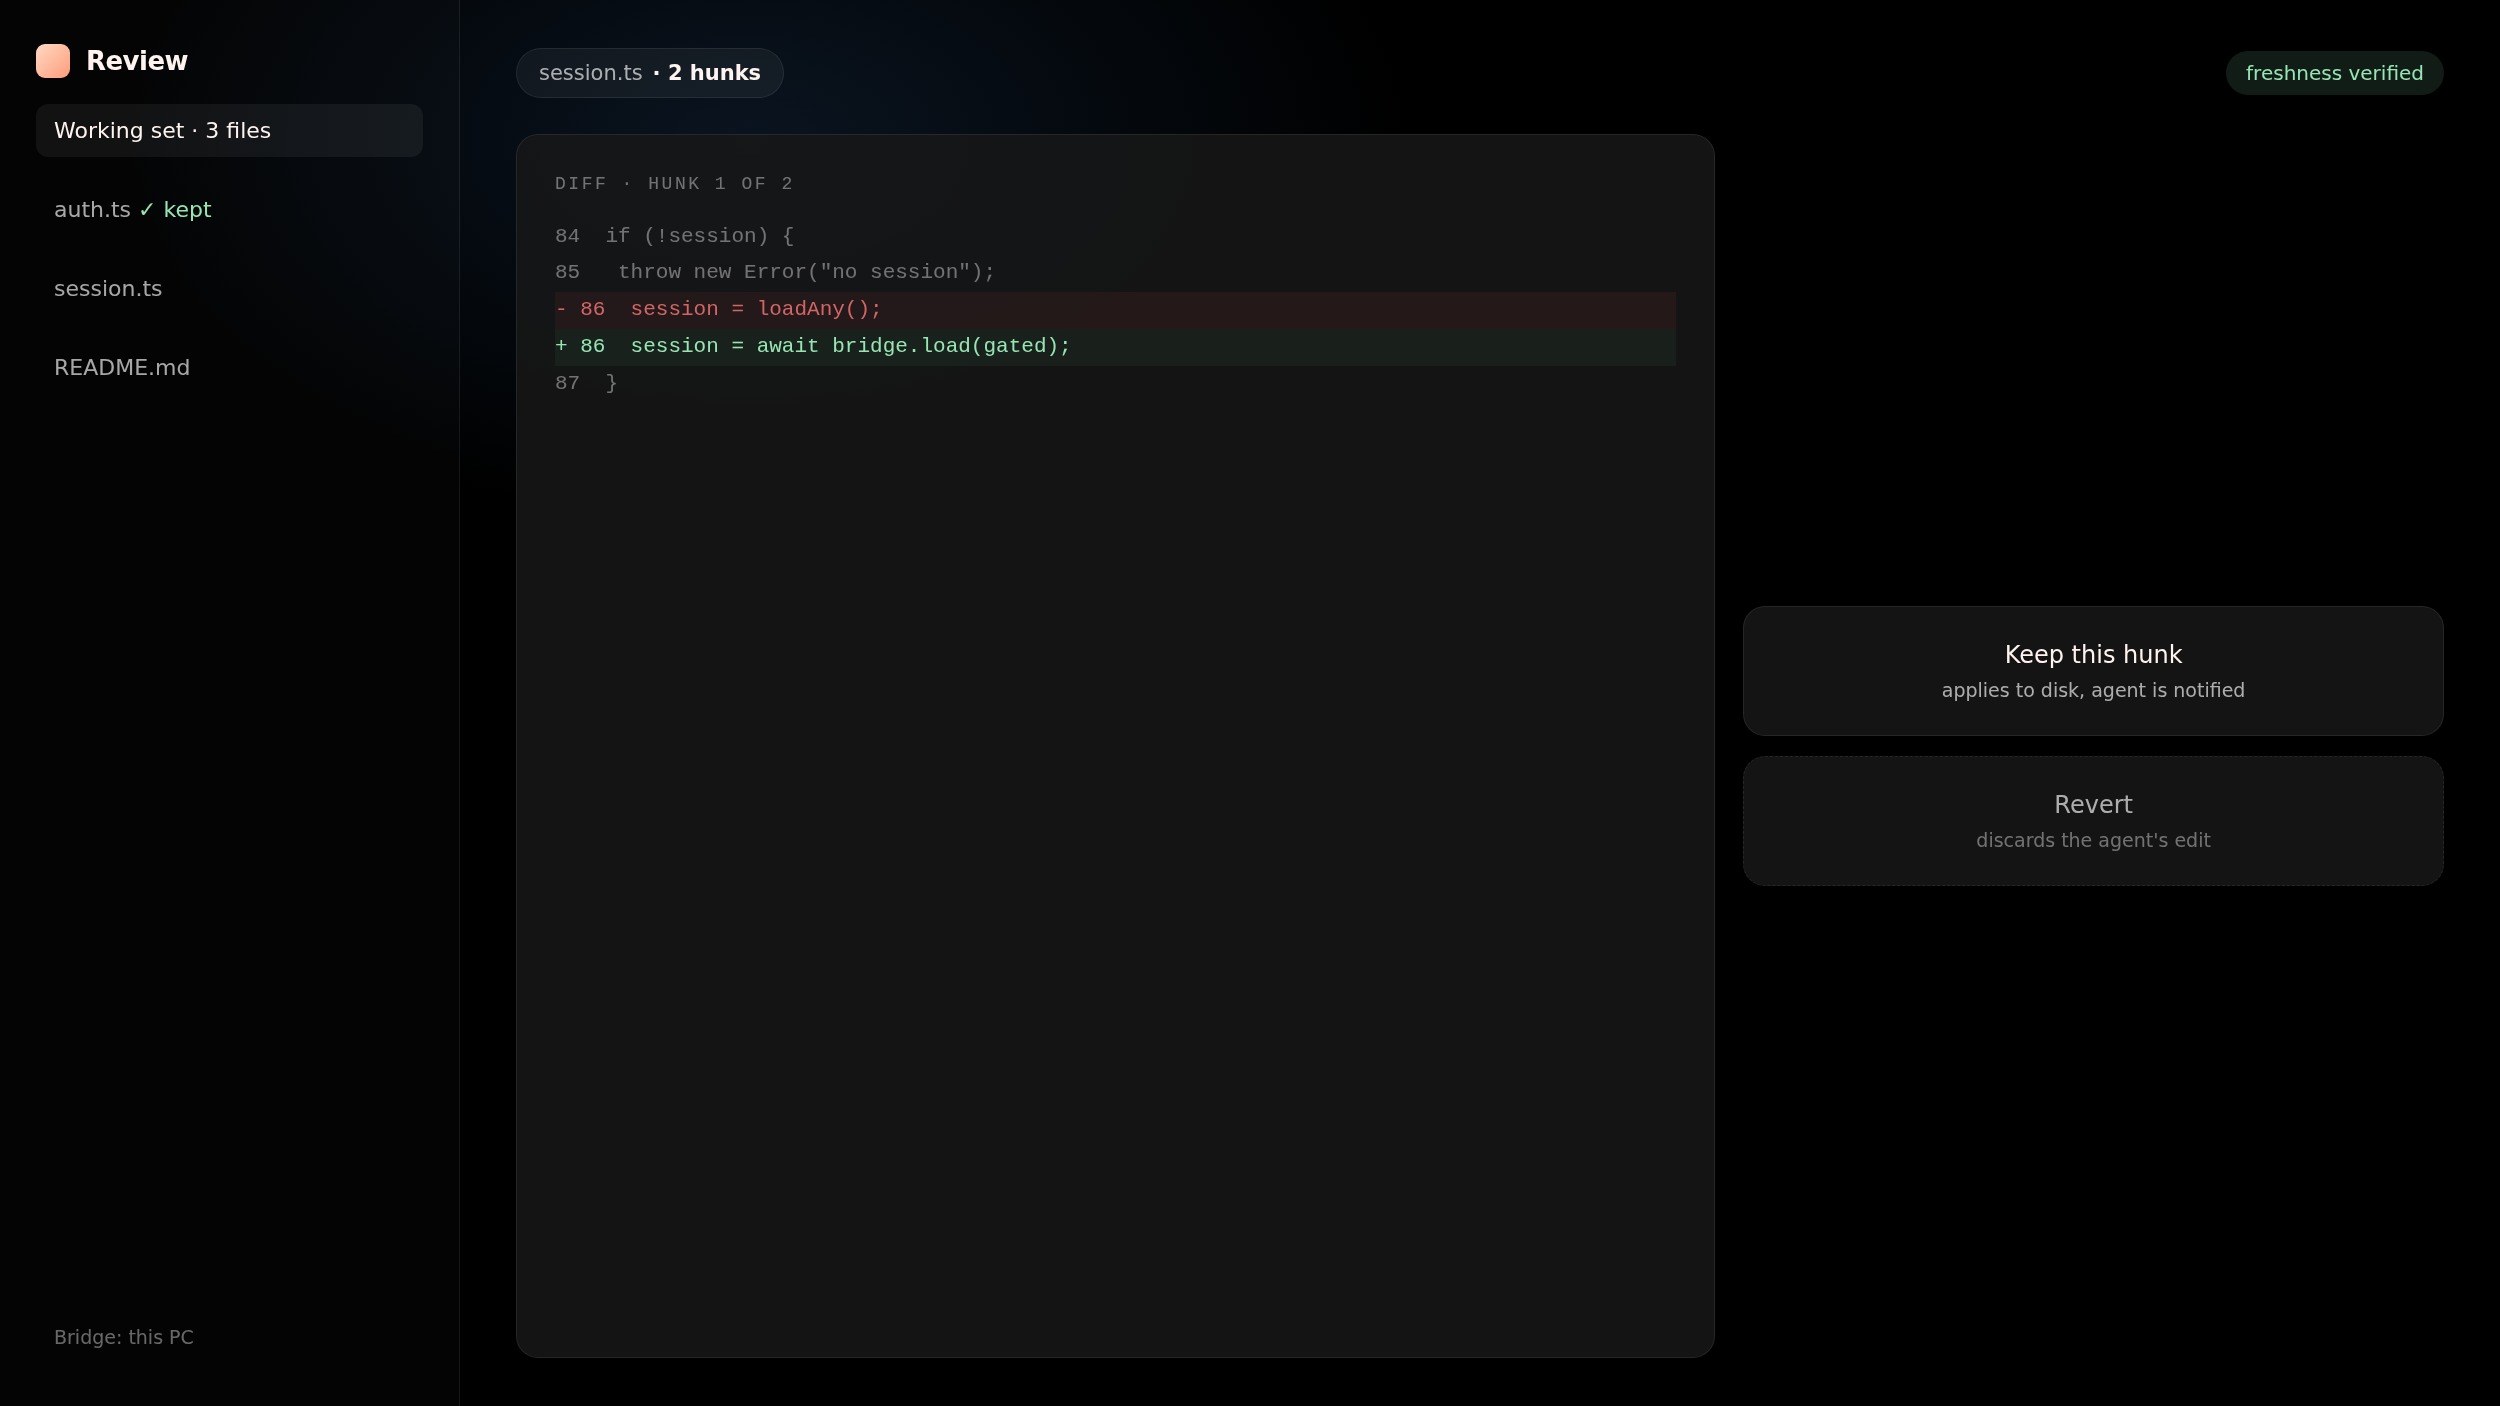Select Working set · 3 files entry
The height and width of the screenshot is (1406, 2500).
click(x=229, y=131)
